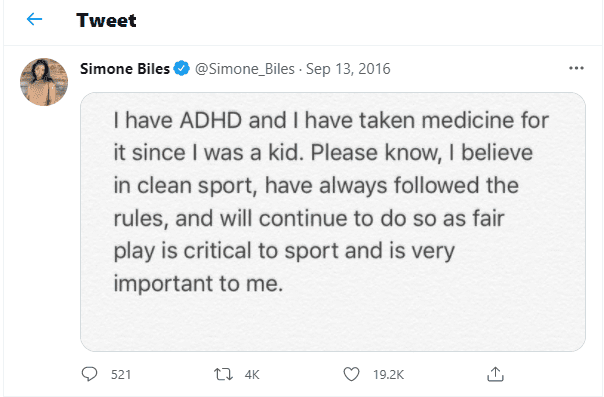View the 19.2K likes count
Viewport: 604px width, 397px height.
click(388, 375)
